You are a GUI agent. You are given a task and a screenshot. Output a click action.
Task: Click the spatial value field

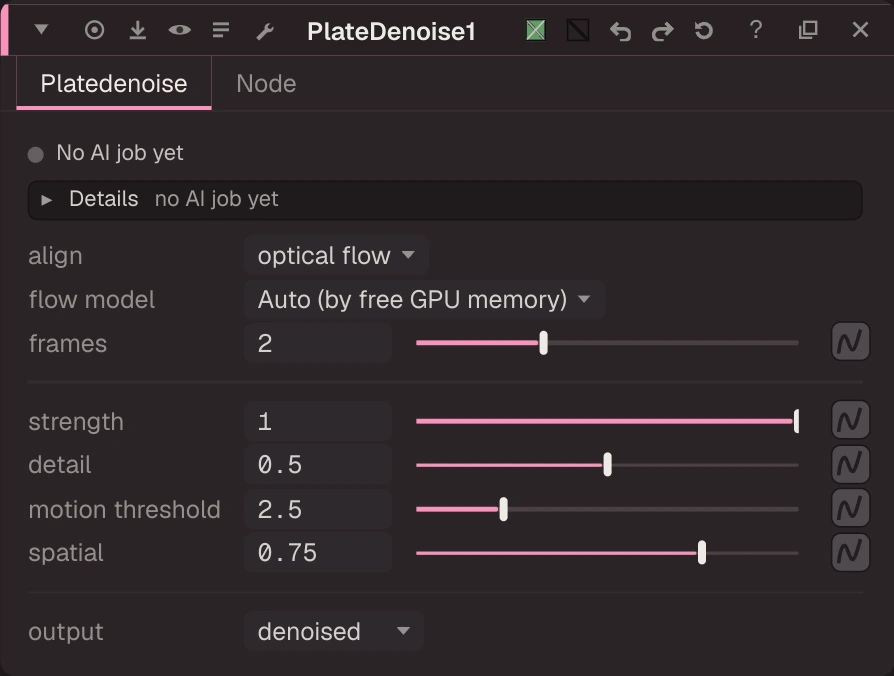pyautogui.click(x=318, y=553)
